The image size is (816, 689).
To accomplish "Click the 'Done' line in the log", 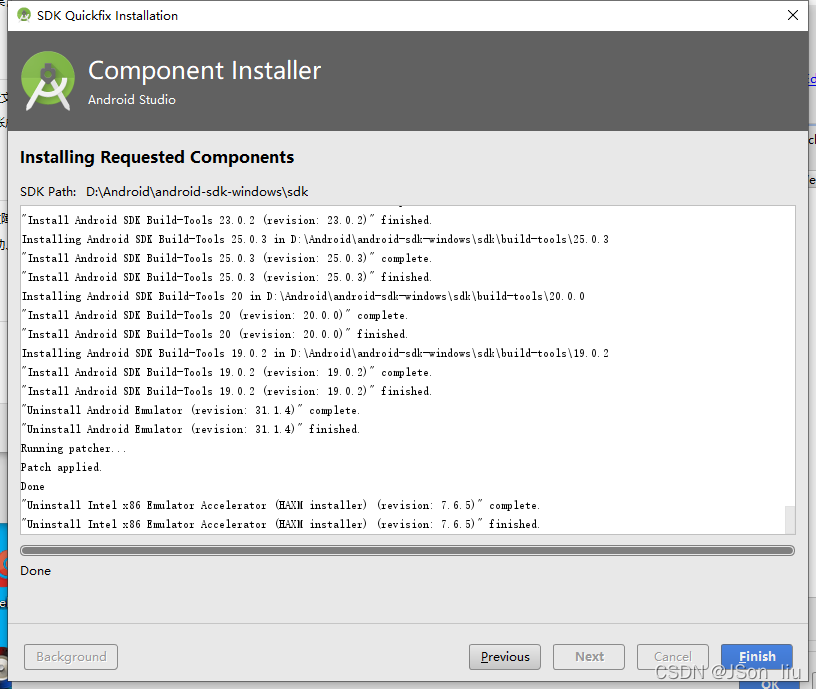I will pyautogui.click(x=33, y=487).
